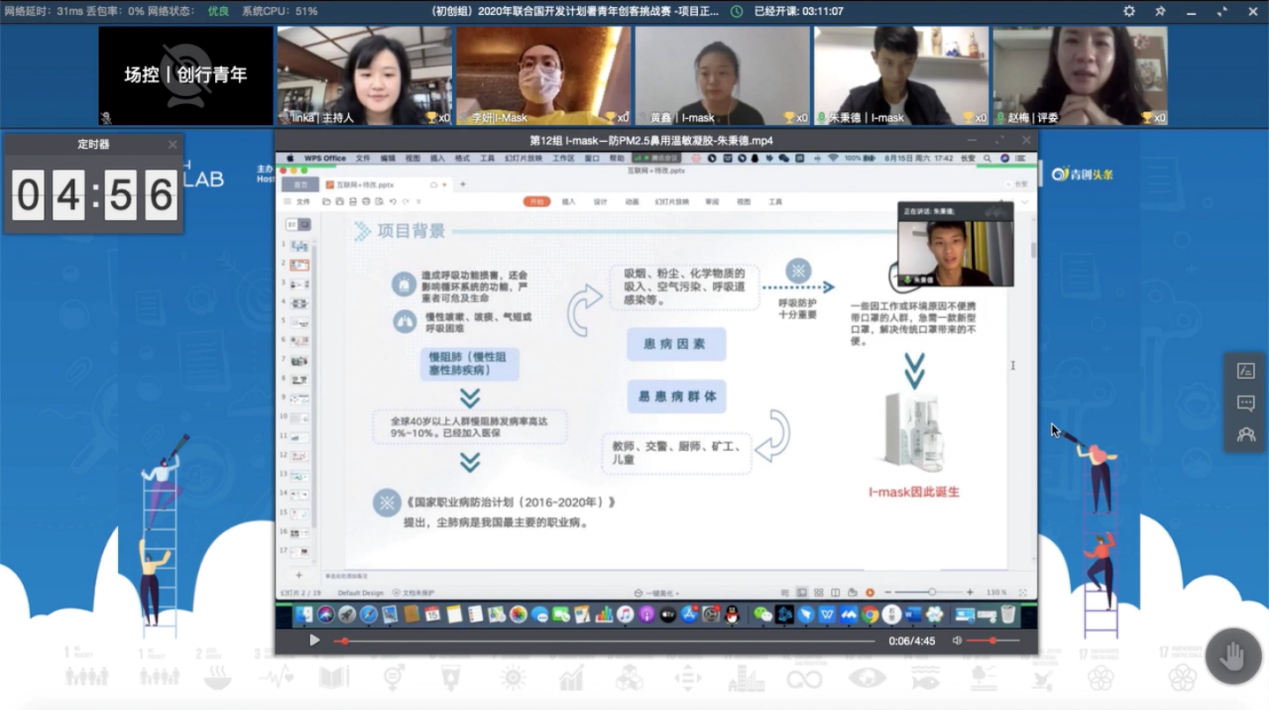Click the Chrome icon in the dock
The image size is (1269, 710).
click(870, 615)
